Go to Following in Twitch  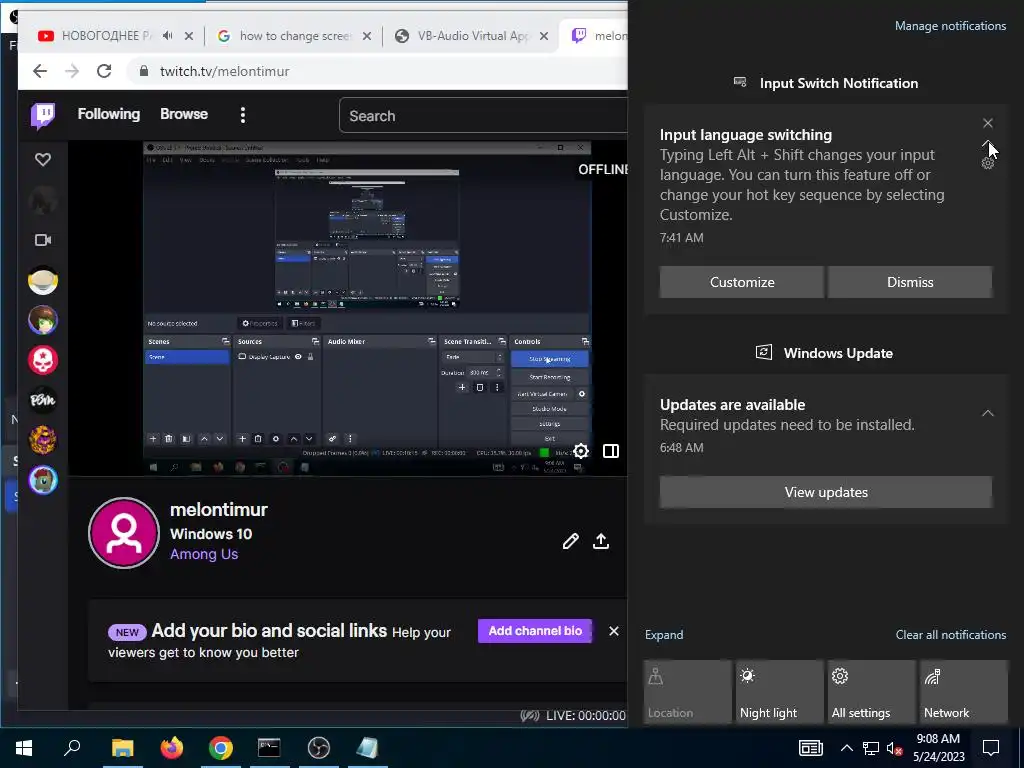click(108, 114)
